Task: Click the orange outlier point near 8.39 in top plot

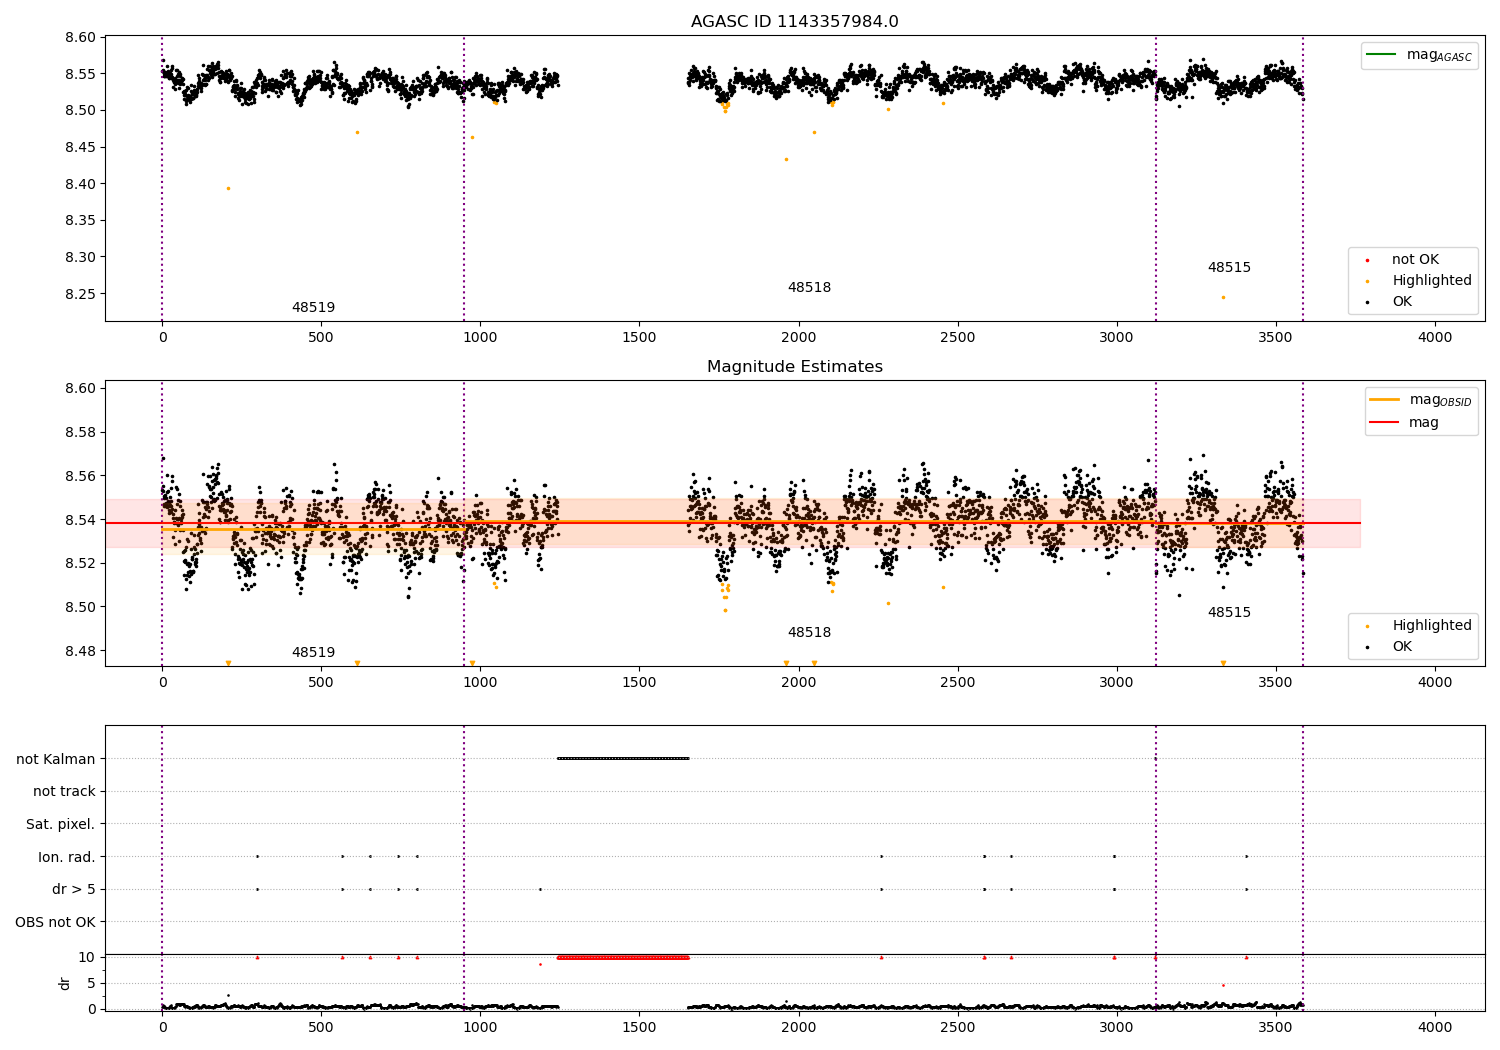Action: click(228, 188)
